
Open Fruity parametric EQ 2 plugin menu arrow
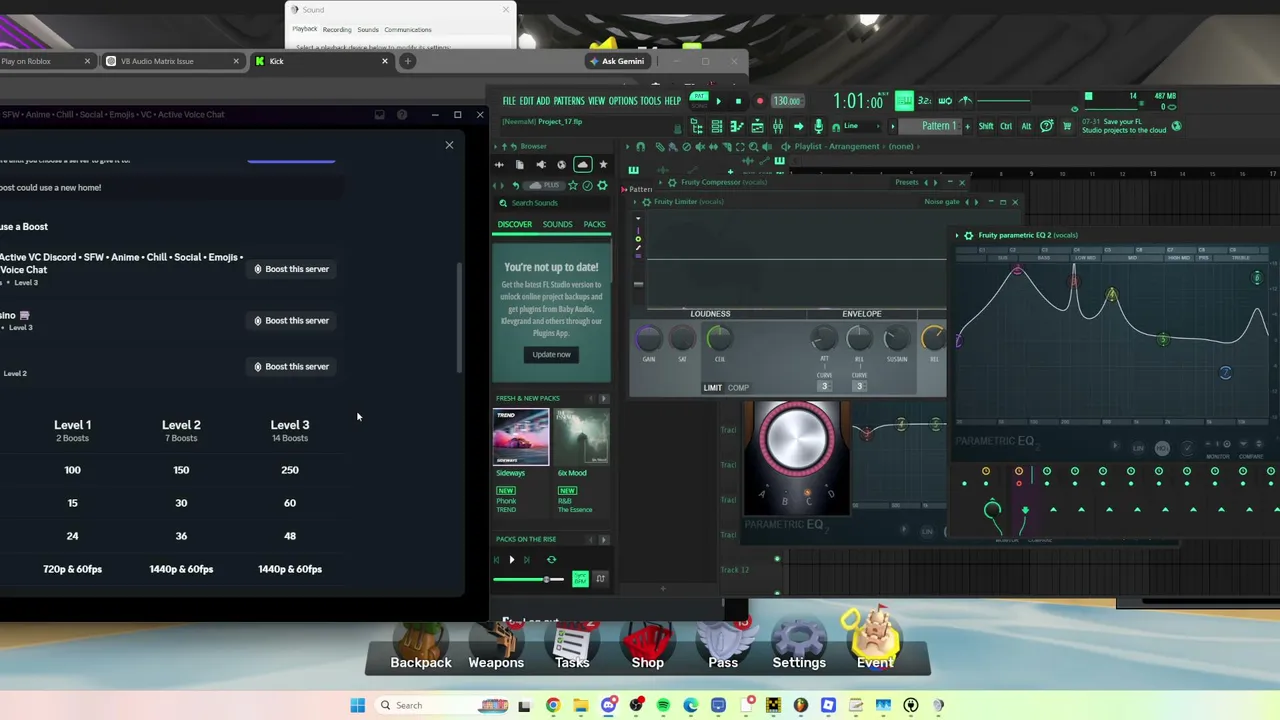click(957, 236)
